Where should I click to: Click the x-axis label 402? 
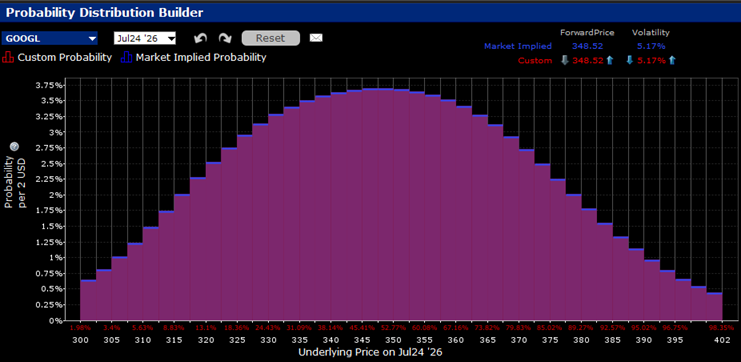pyautogui.click(x=722, y=340)
